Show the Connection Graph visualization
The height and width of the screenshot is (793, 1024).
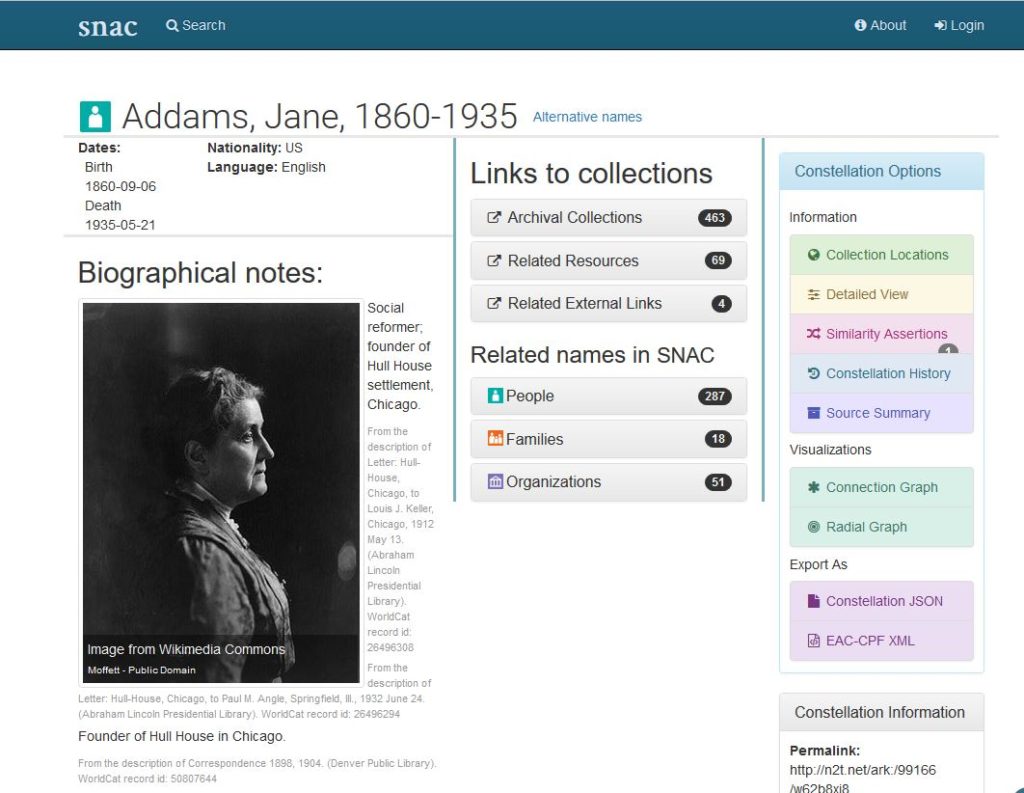(881, 487)
